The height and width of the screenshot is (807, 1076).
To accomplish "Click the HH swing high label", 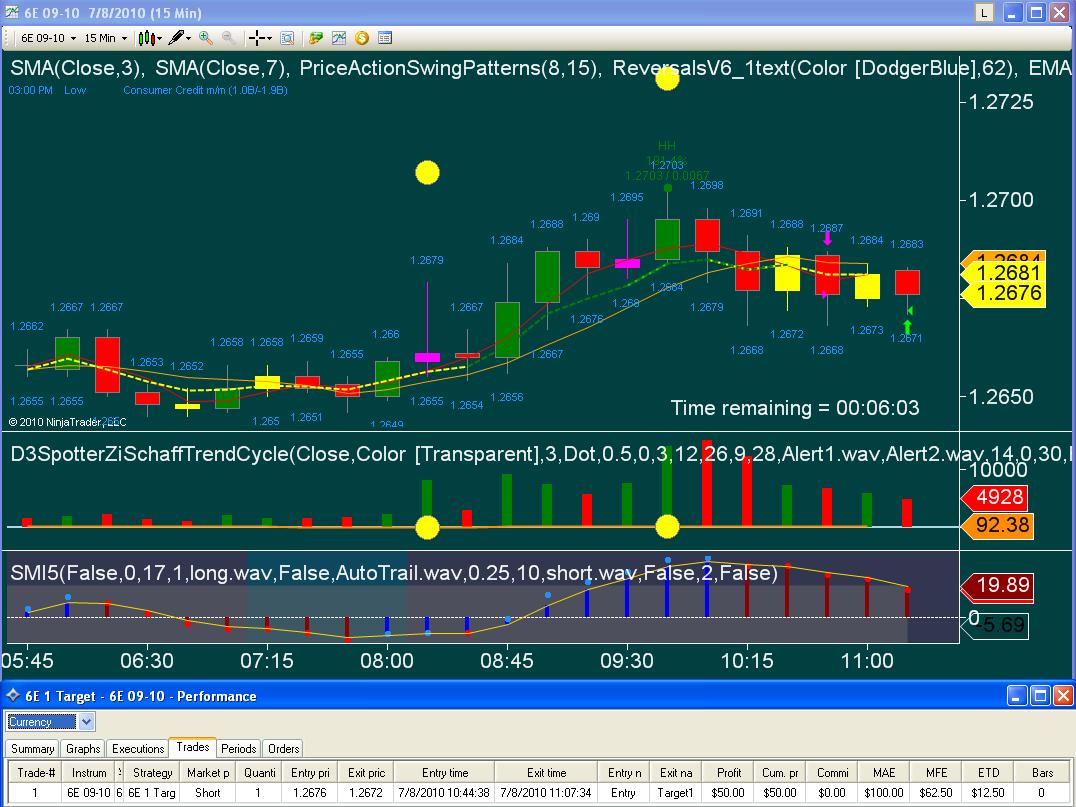I will pos(667,145).
